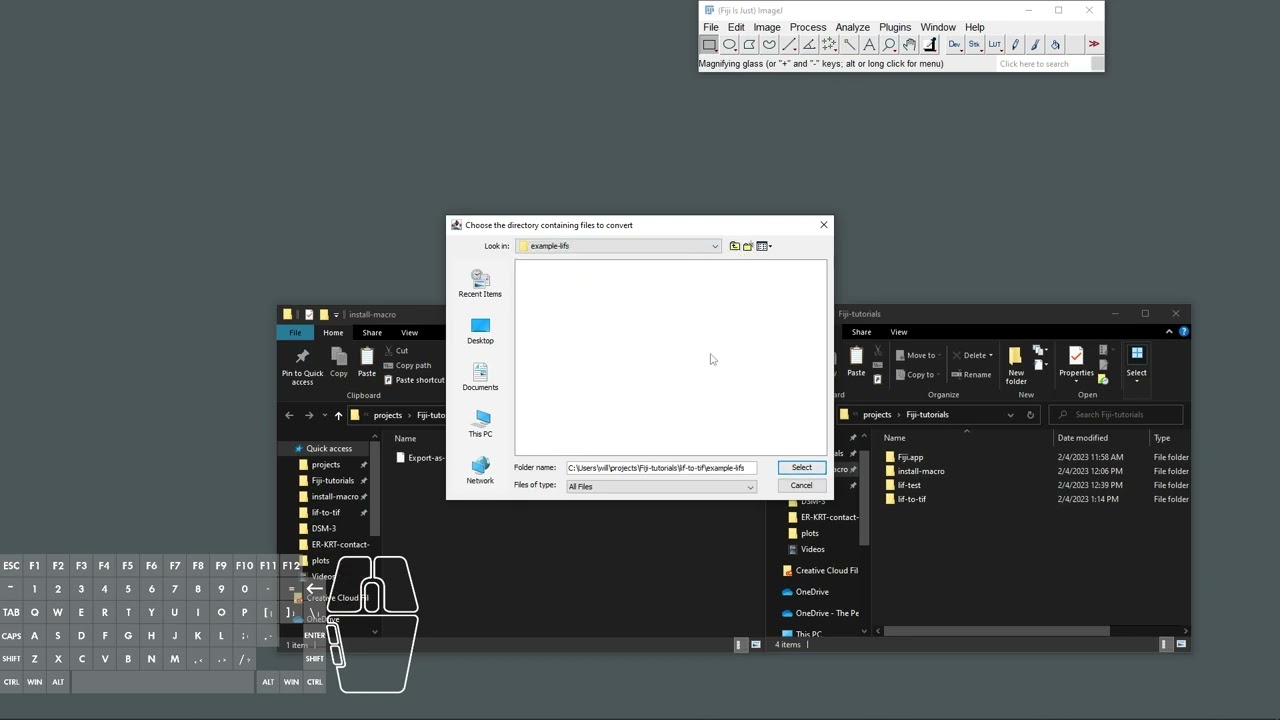Image resolution: width=1280 pixels, height=720 pixels.
Task: Click Copy path in install-macro ribbon
Action: point(408,365)
